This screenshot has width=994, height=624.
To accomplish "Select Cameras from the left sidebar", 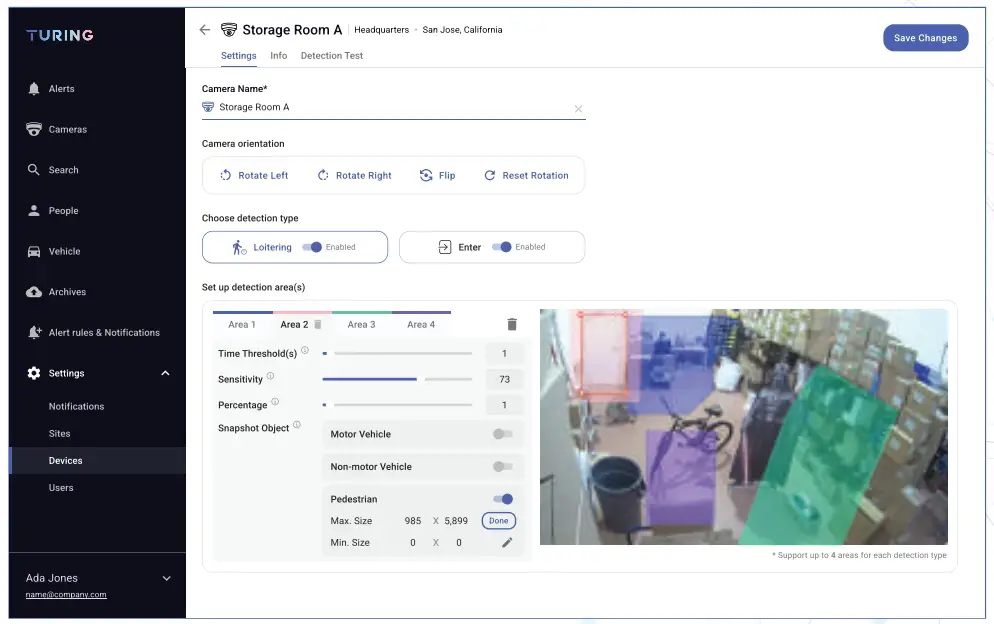I will (35, 129).
